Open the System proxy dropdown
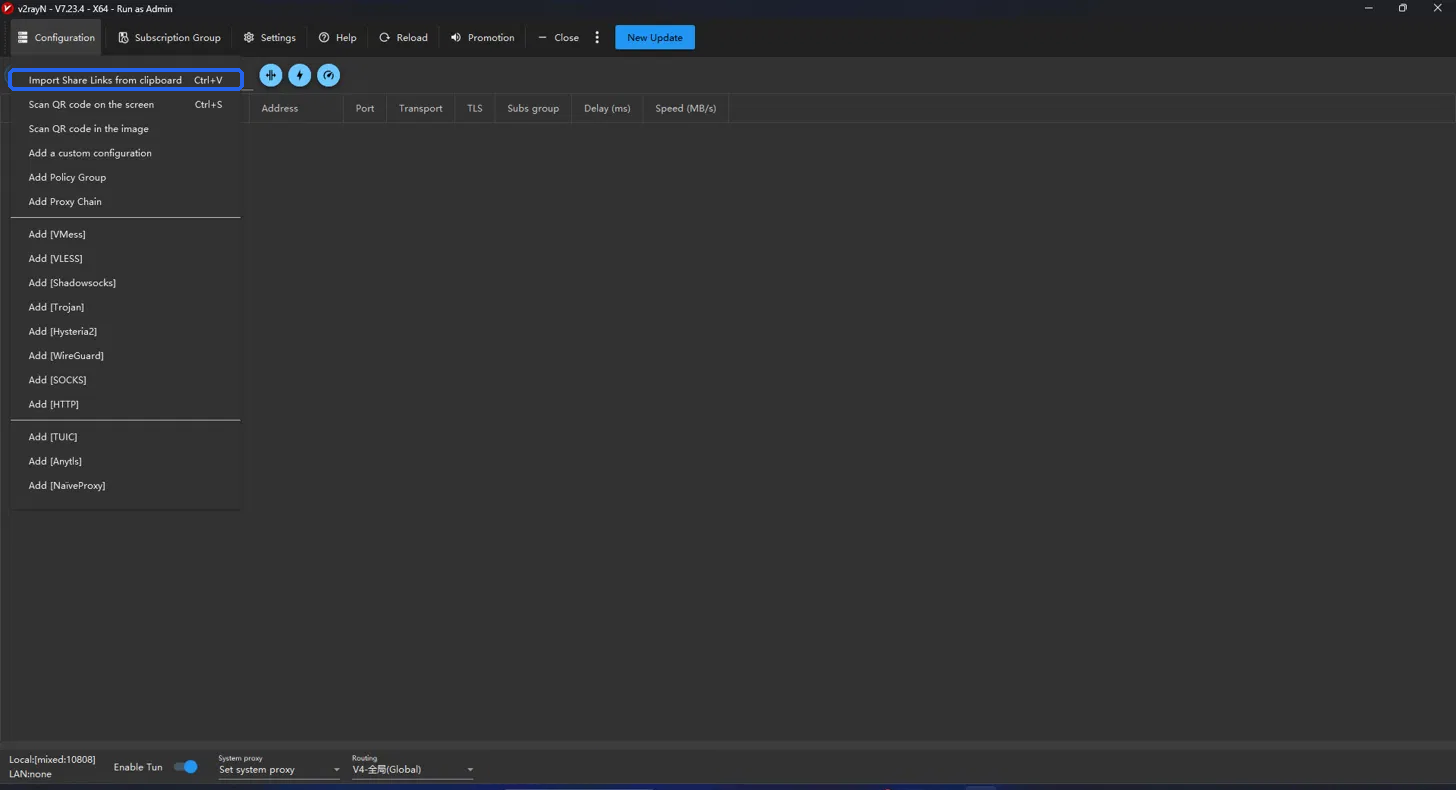This screenshot has height=790, width=1456. tap(279, 769)
